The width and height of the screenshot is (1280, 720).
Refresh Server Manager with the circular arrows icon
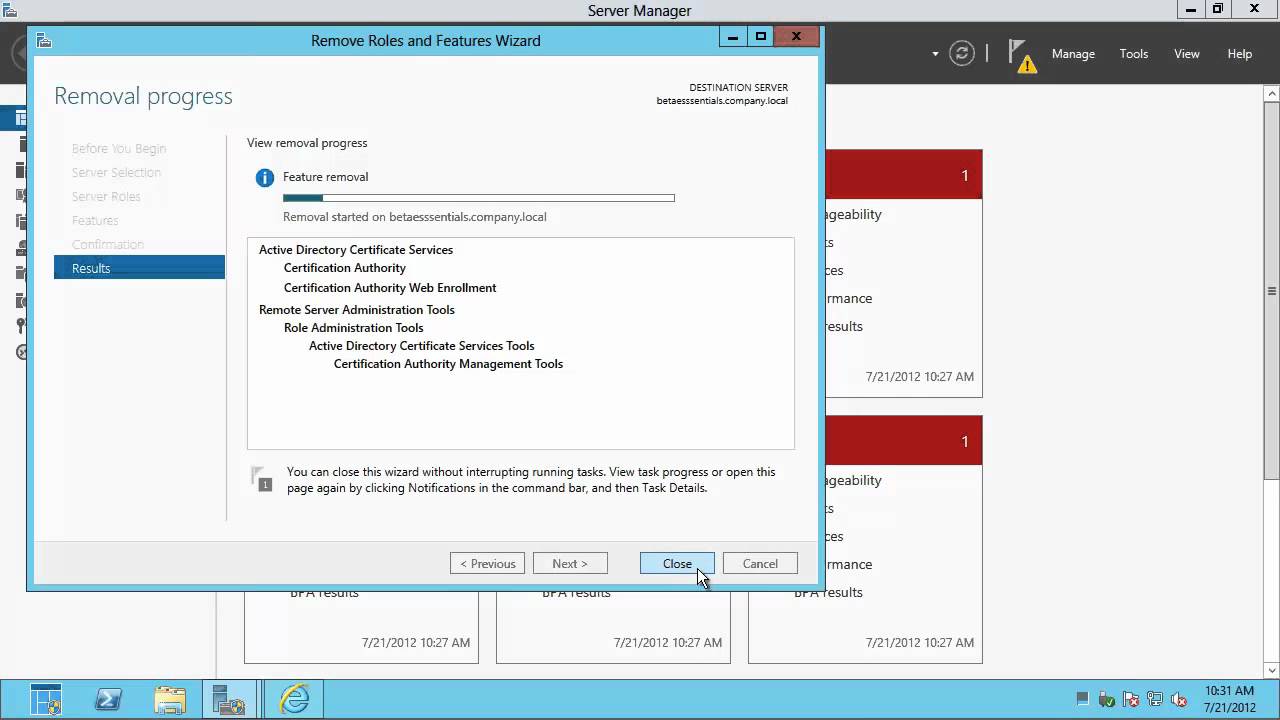click(962, 54)
